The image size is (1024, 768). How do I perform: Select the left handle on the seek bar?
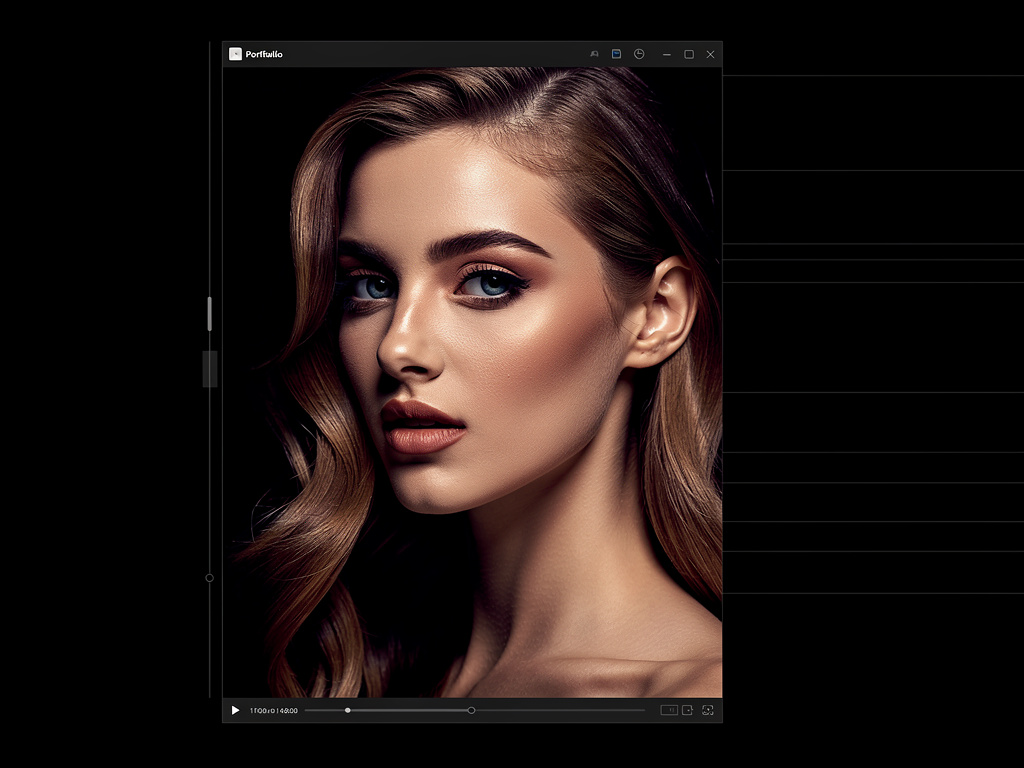347,710
